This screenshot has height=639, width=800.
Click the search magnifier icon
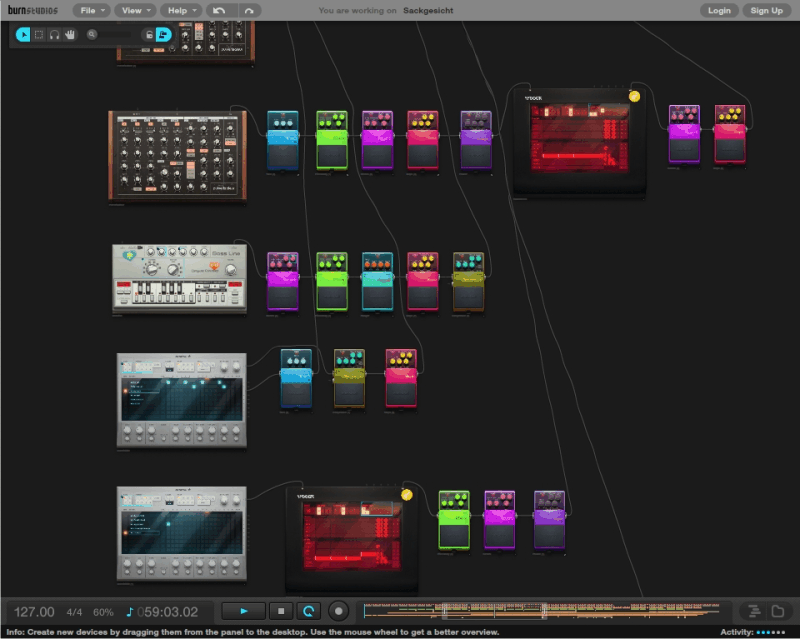[x=93, y=35]
